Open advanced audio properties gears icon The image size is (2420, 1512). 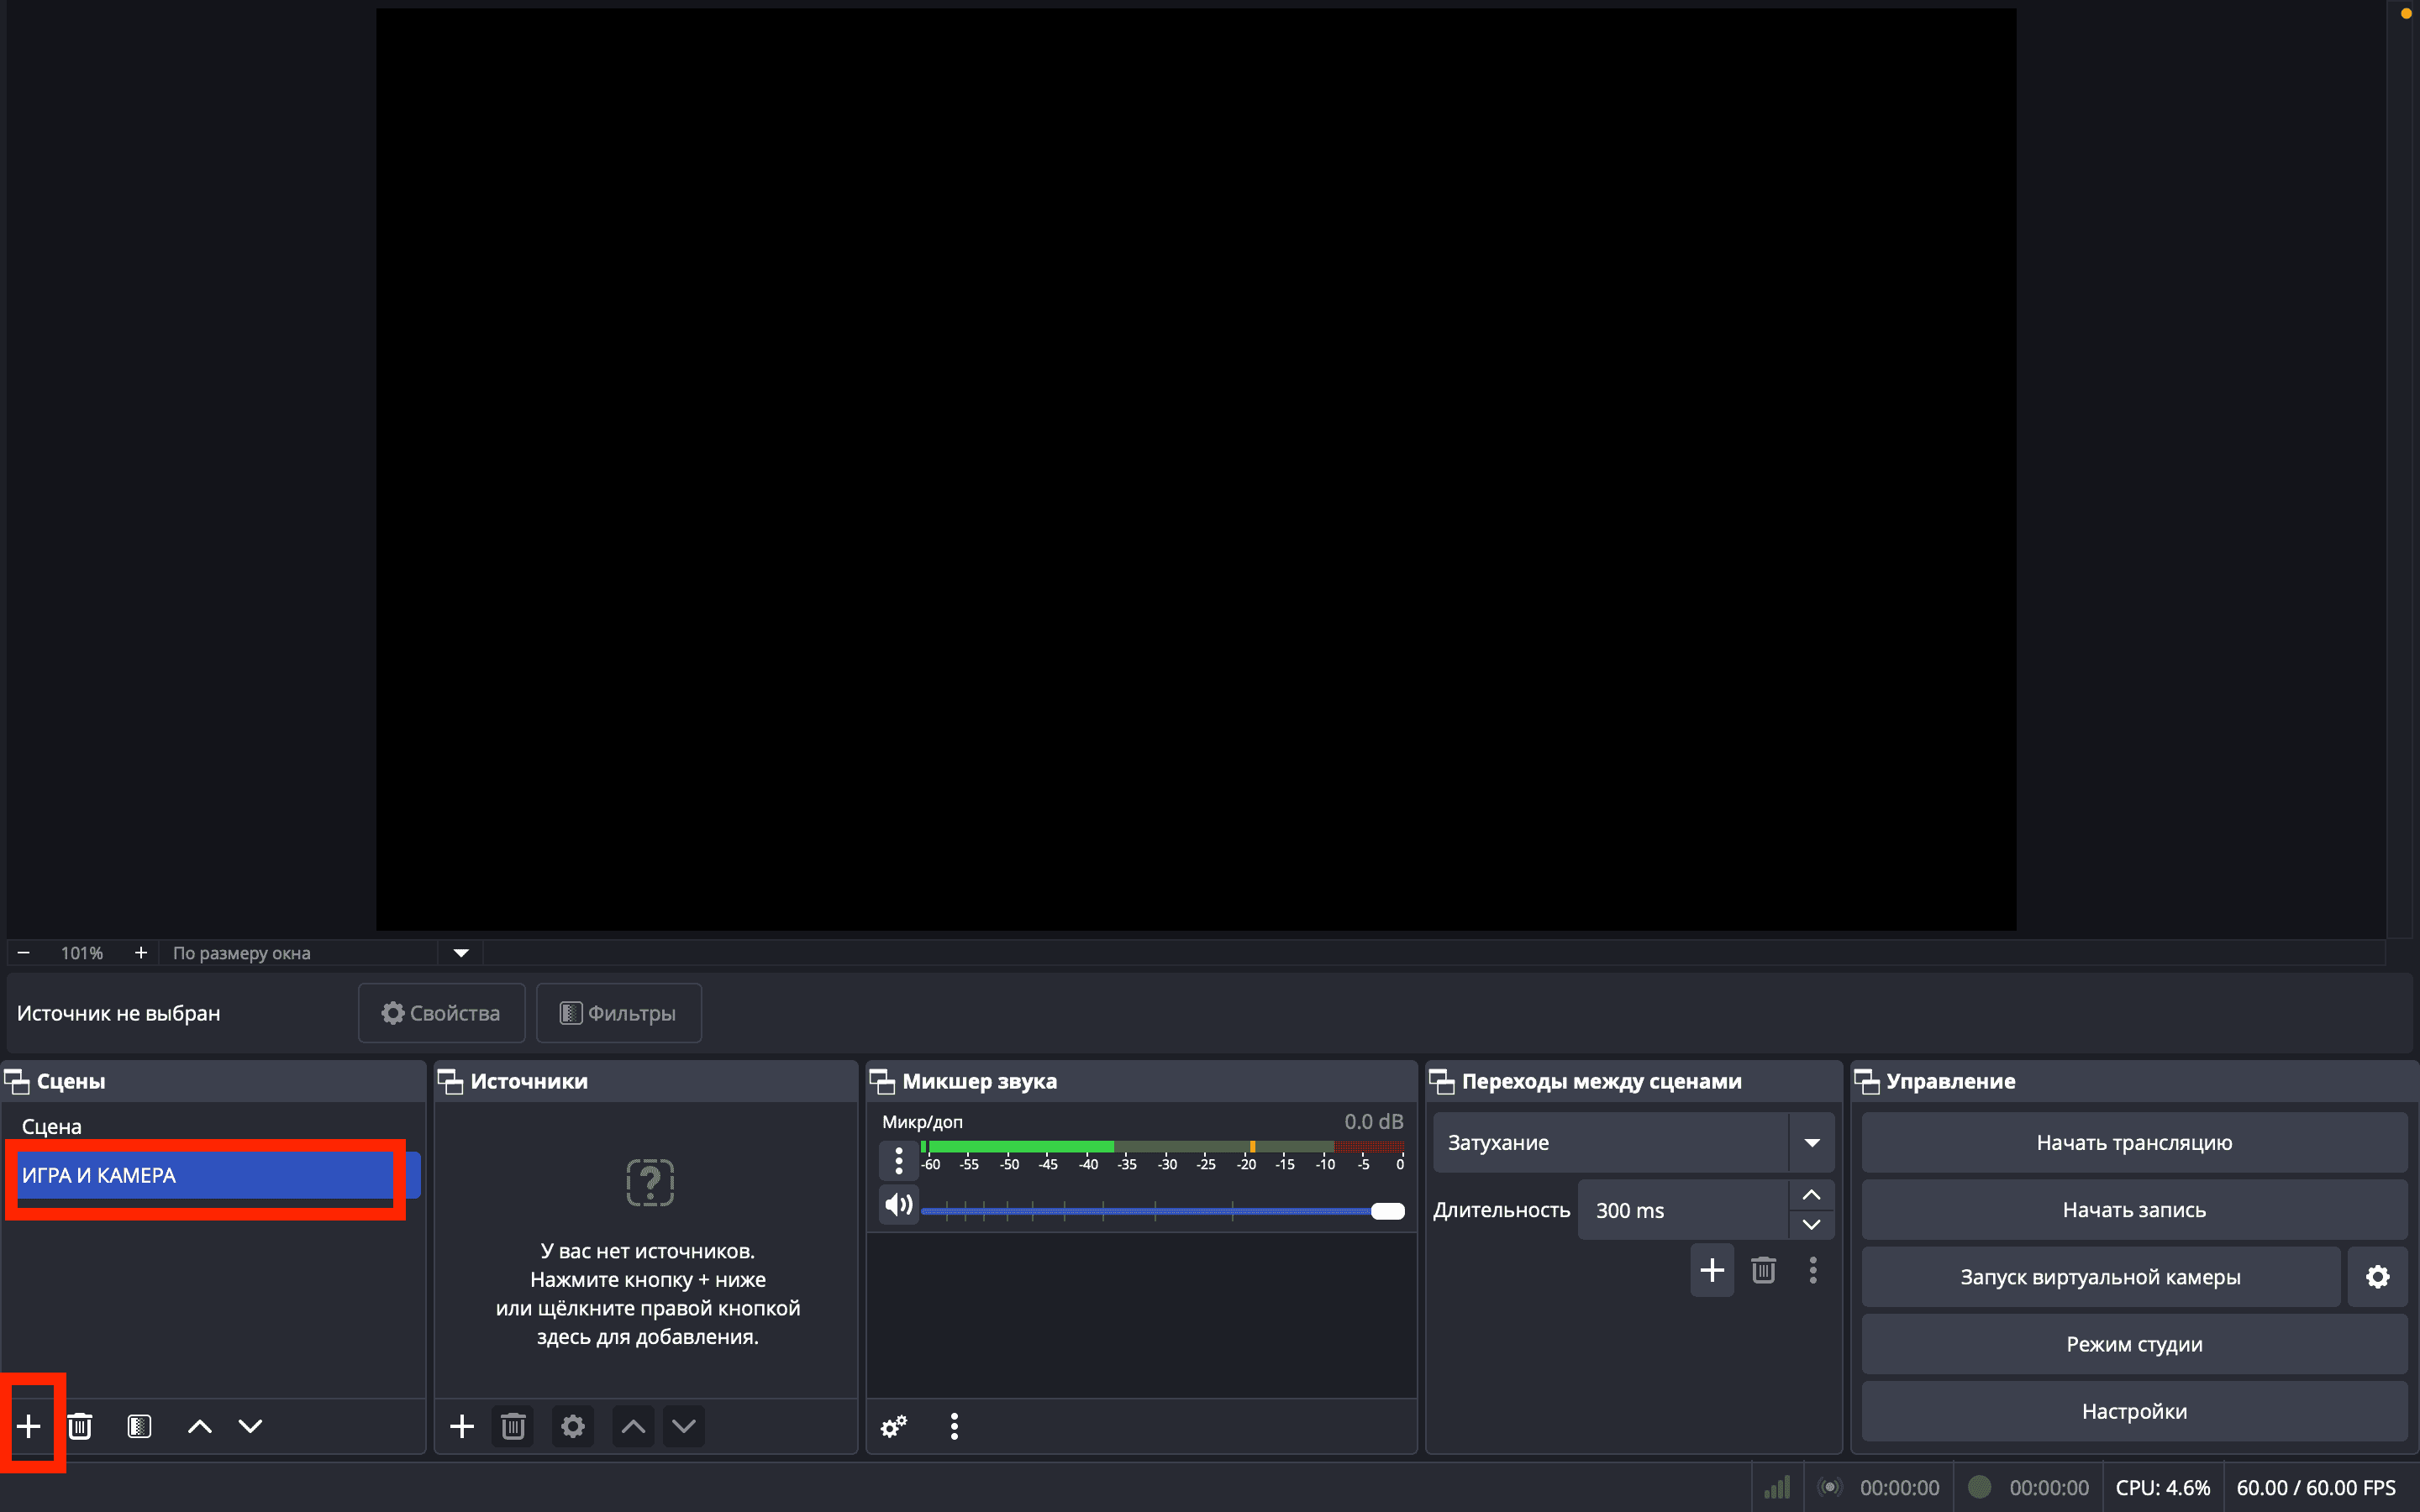(893, 1426)
